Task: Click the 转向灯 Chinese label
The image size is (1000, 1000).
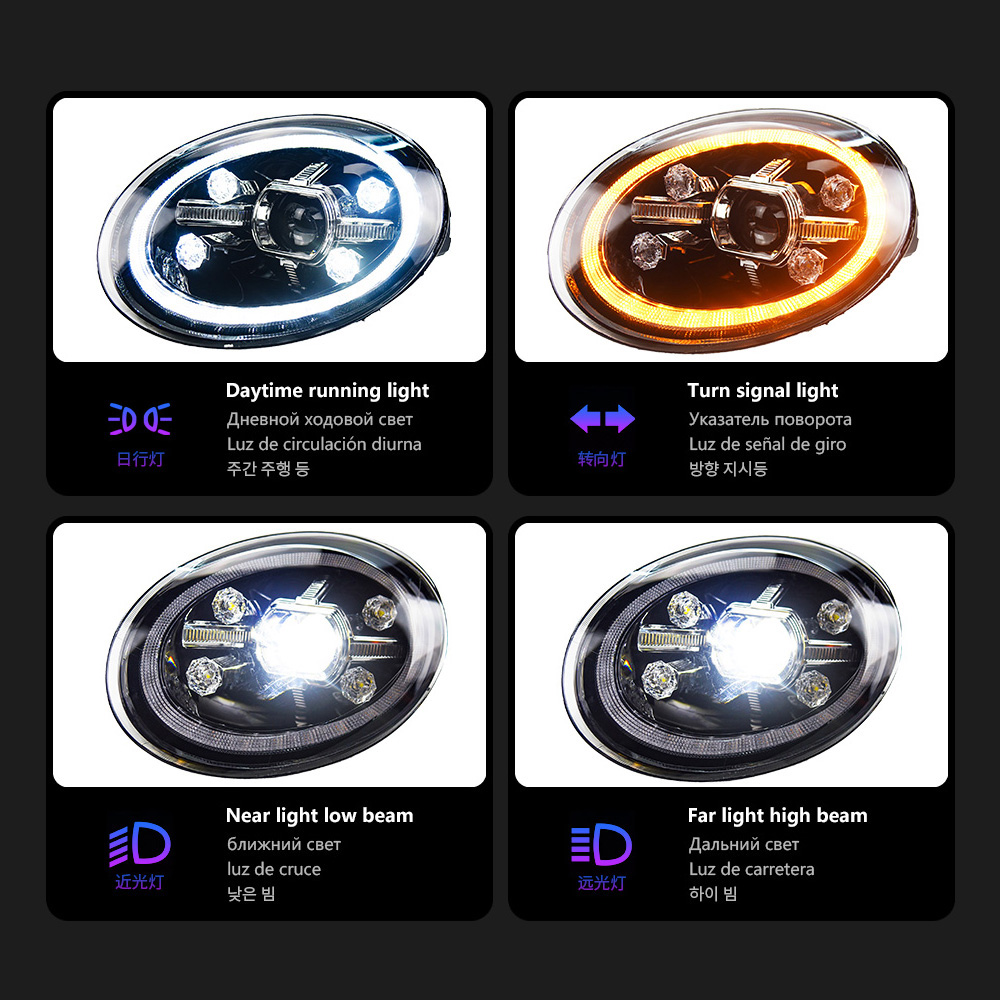Action: coord(601,459)
